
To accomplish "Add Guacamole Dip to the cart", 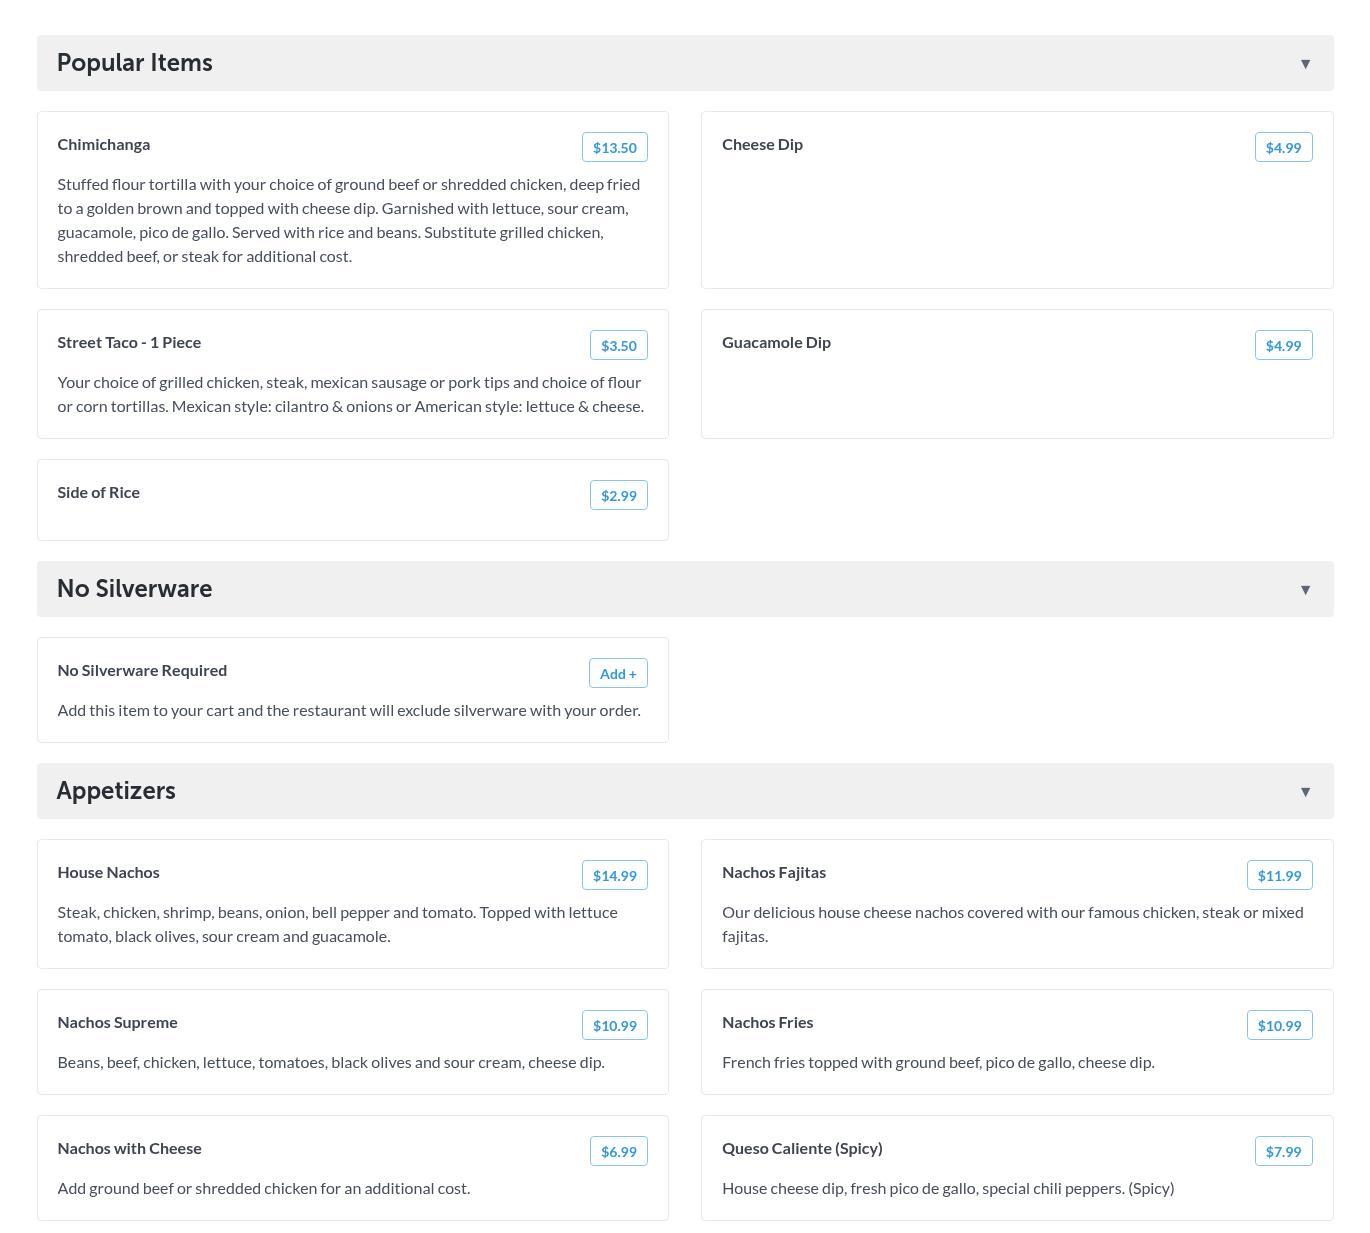I will pyautogui.click(x=1283, y=345).
